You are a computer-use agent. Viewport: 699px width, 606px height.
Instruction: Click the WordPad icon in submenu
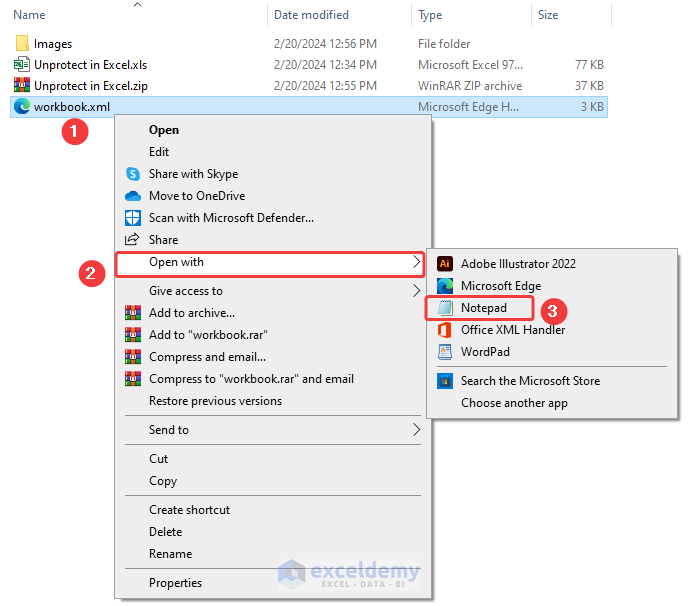click(x=444, y=352)
